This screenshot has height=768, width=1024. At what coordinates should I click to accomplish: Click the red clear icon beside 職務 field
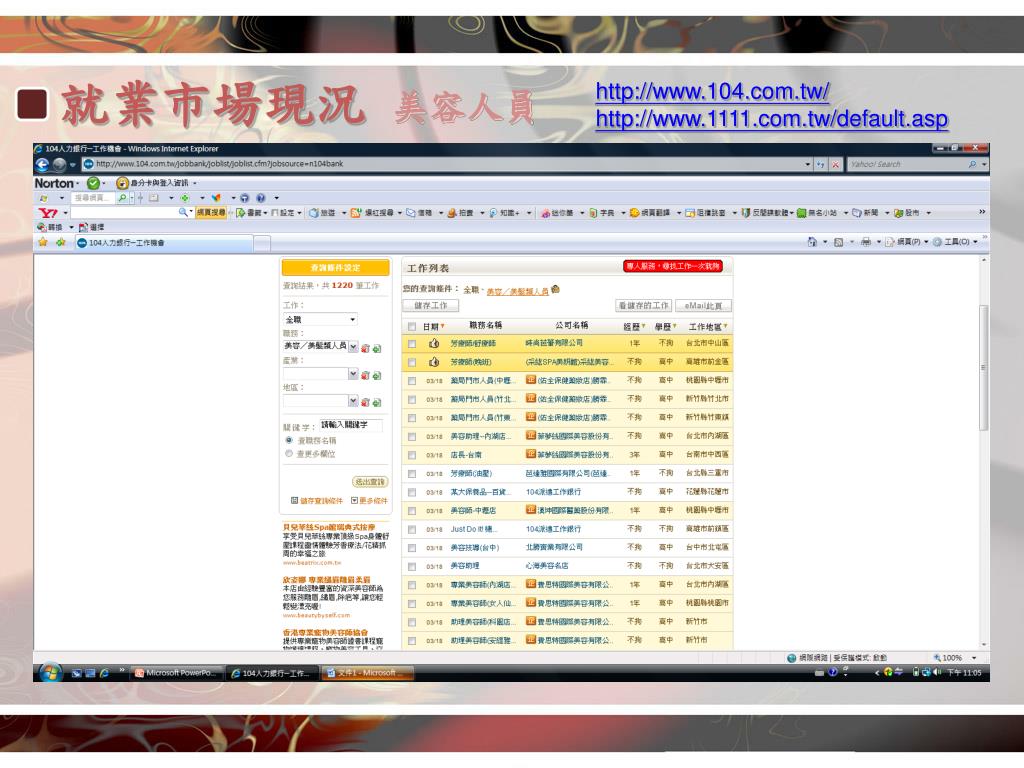[x=366, y=349]
